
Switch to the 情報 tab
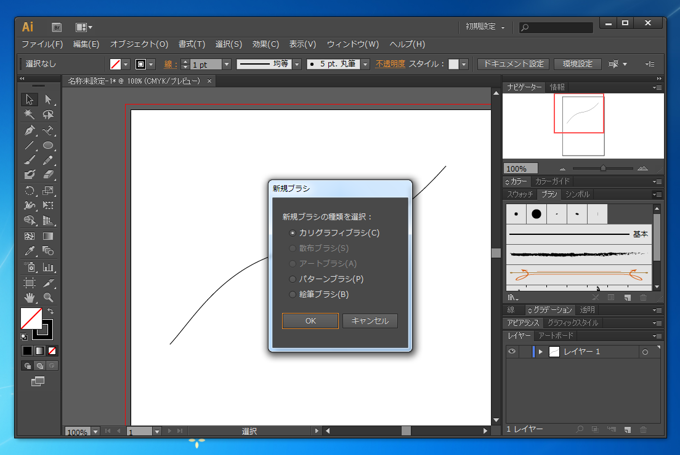[x=557, y=87]
